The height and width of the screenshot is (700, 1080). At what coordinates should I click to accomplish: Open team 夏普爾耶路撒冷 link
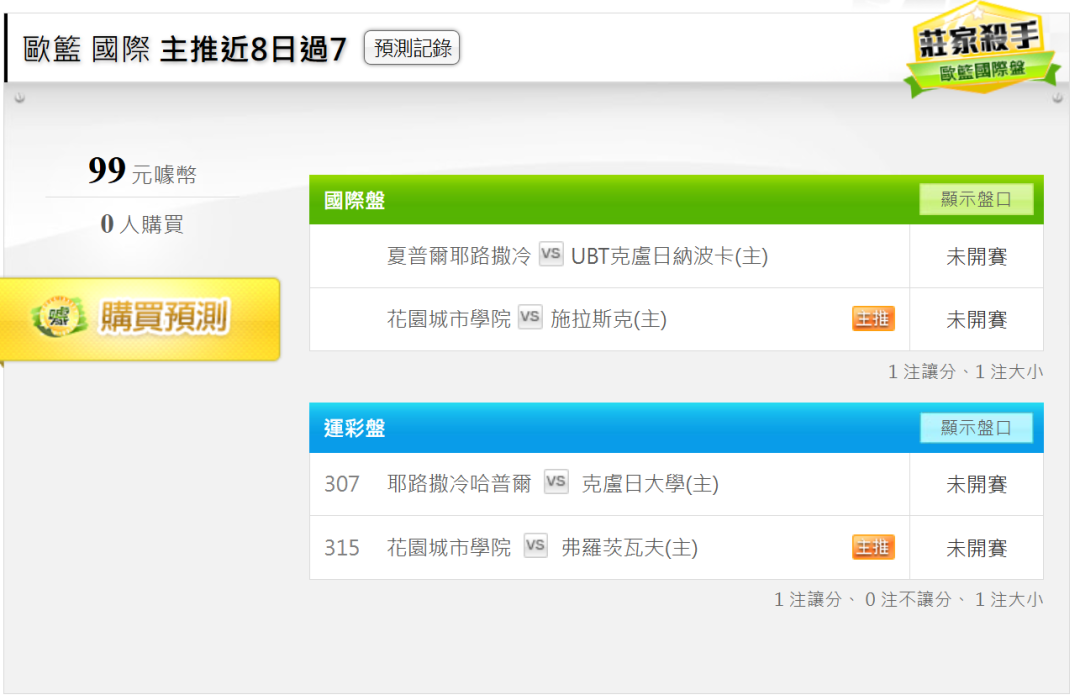pos(459,256)
